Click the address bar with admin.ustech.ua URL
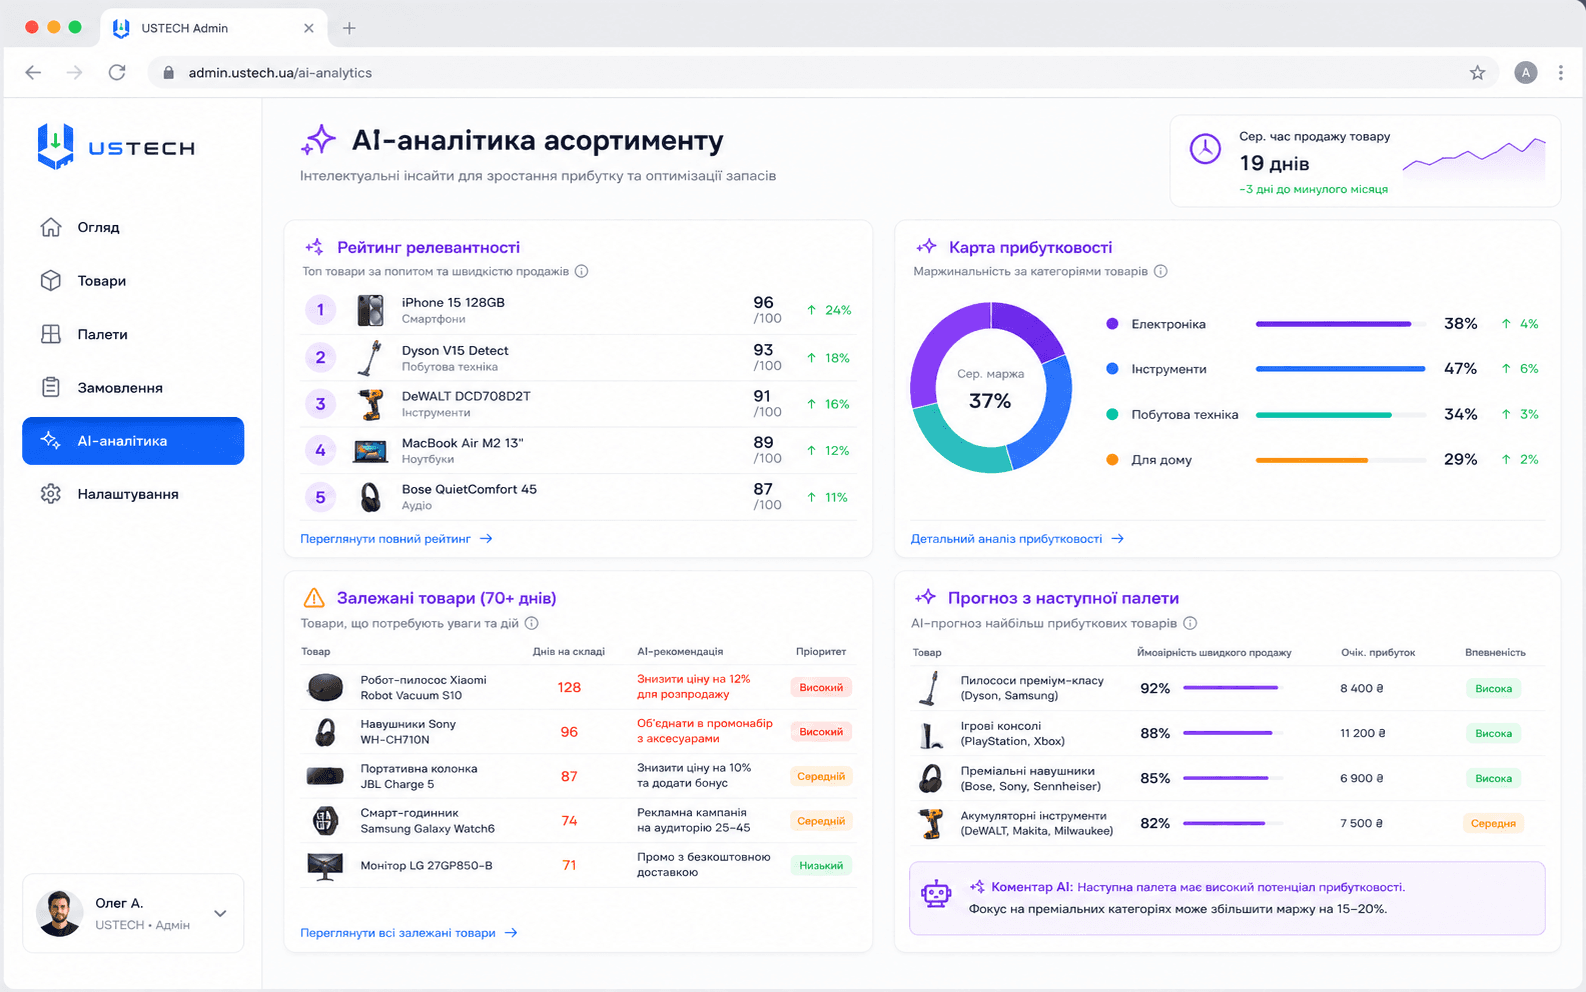Viewport: 1586px width, 992px height. click(822, 72)
